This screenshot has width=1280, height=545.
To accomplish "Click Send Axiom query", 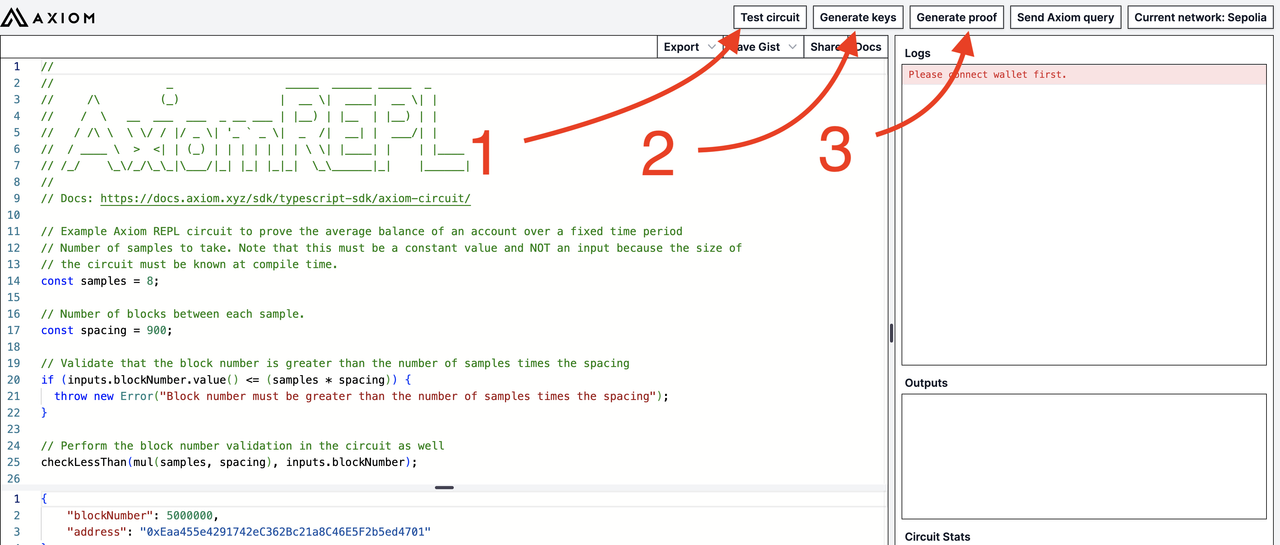I will (1065, 17).
